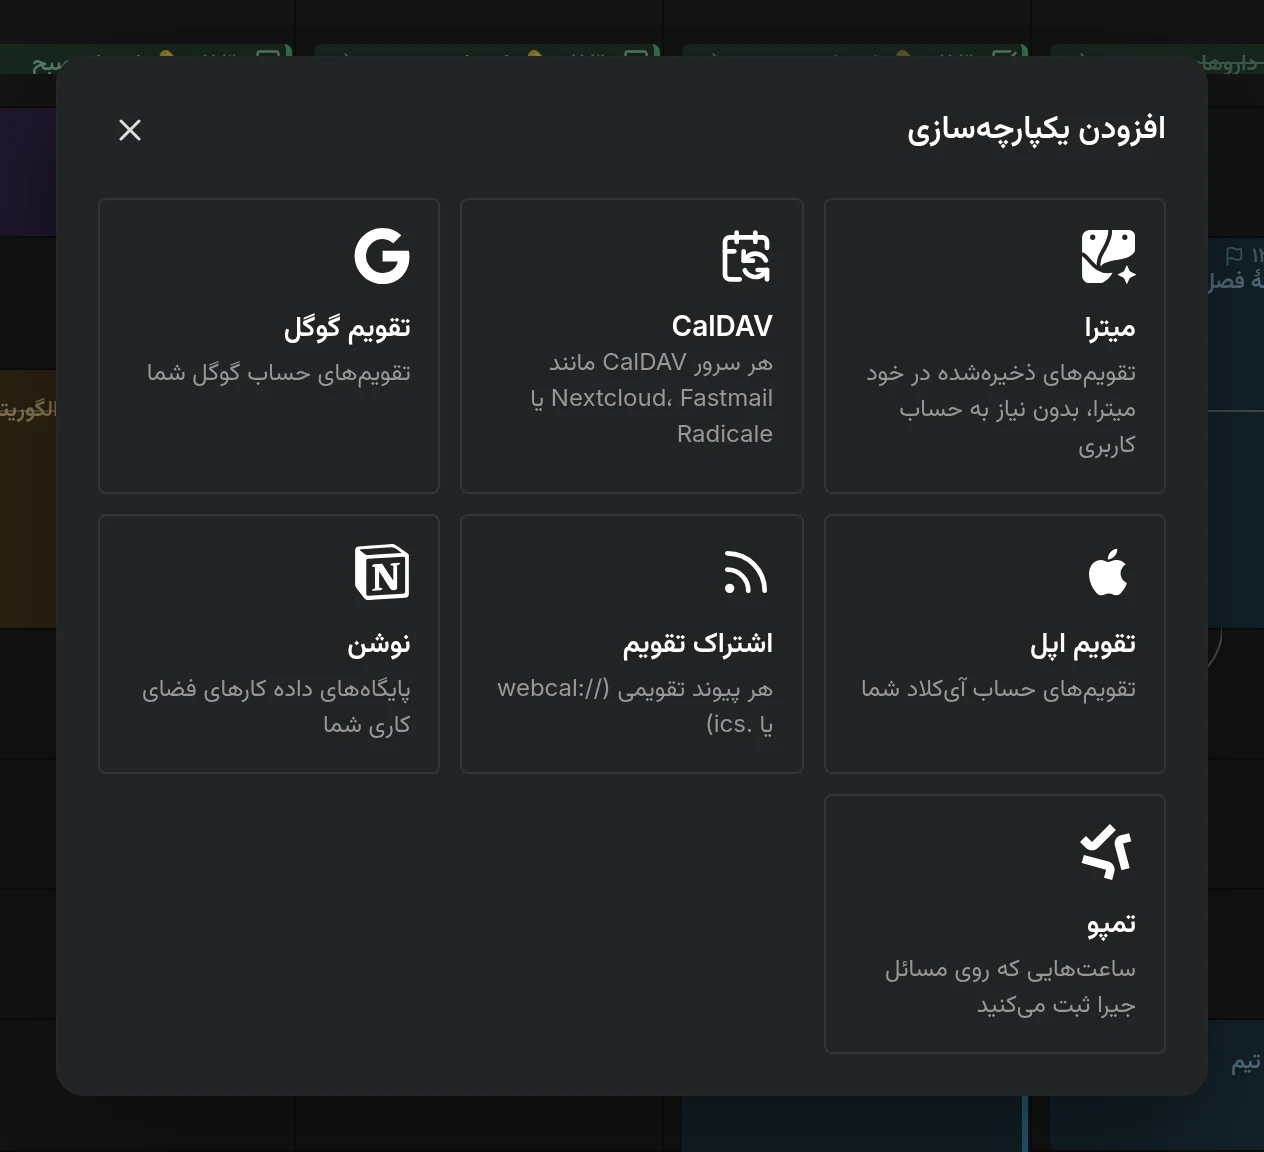Choose the CalDAV integration title

click(722, 326)
